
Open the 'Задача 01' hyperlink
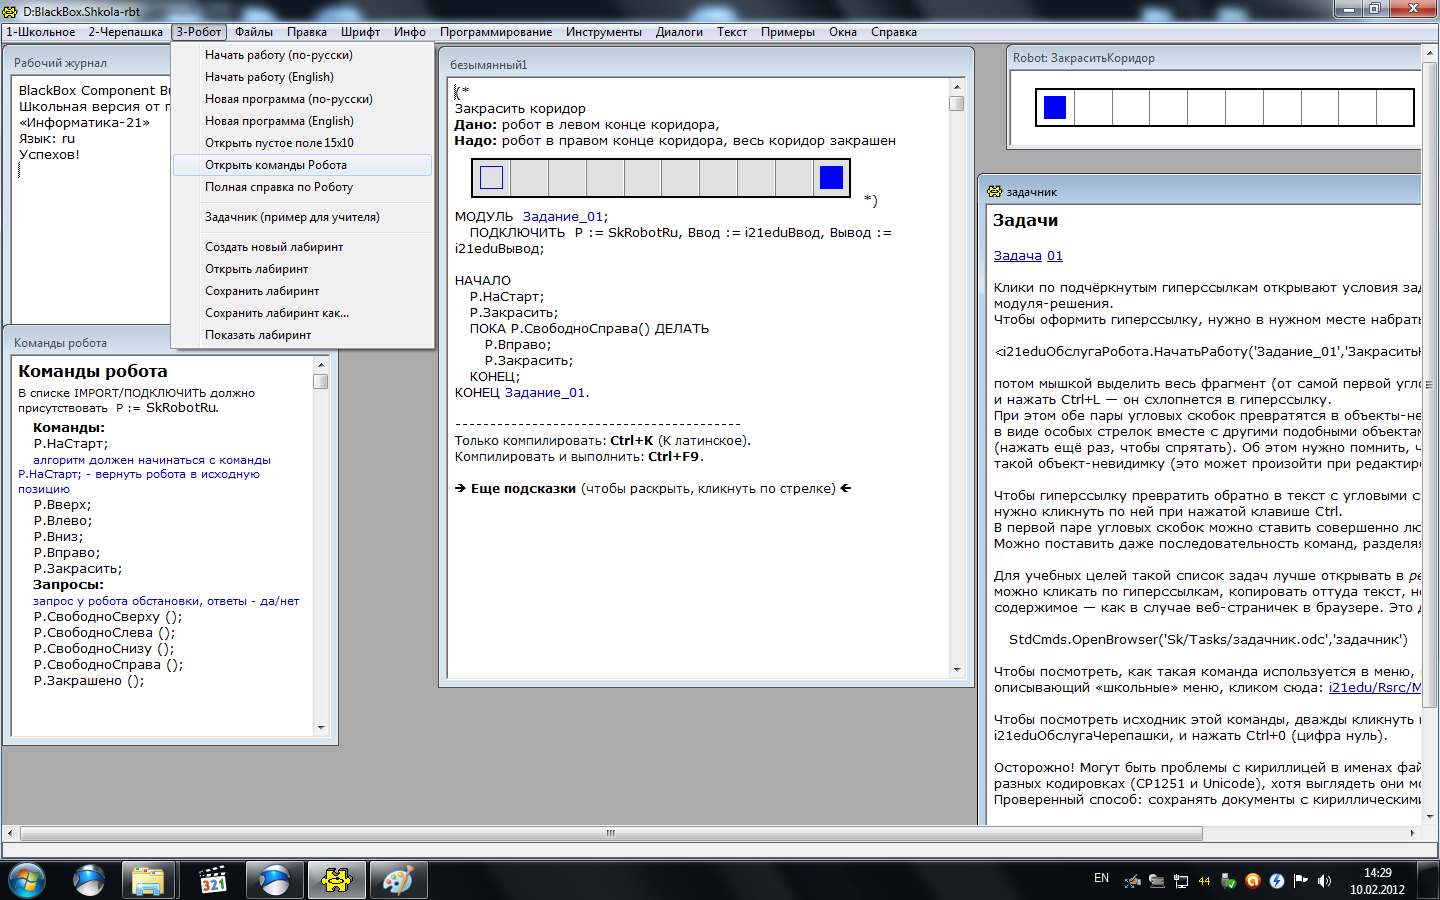pos(1028,256)
